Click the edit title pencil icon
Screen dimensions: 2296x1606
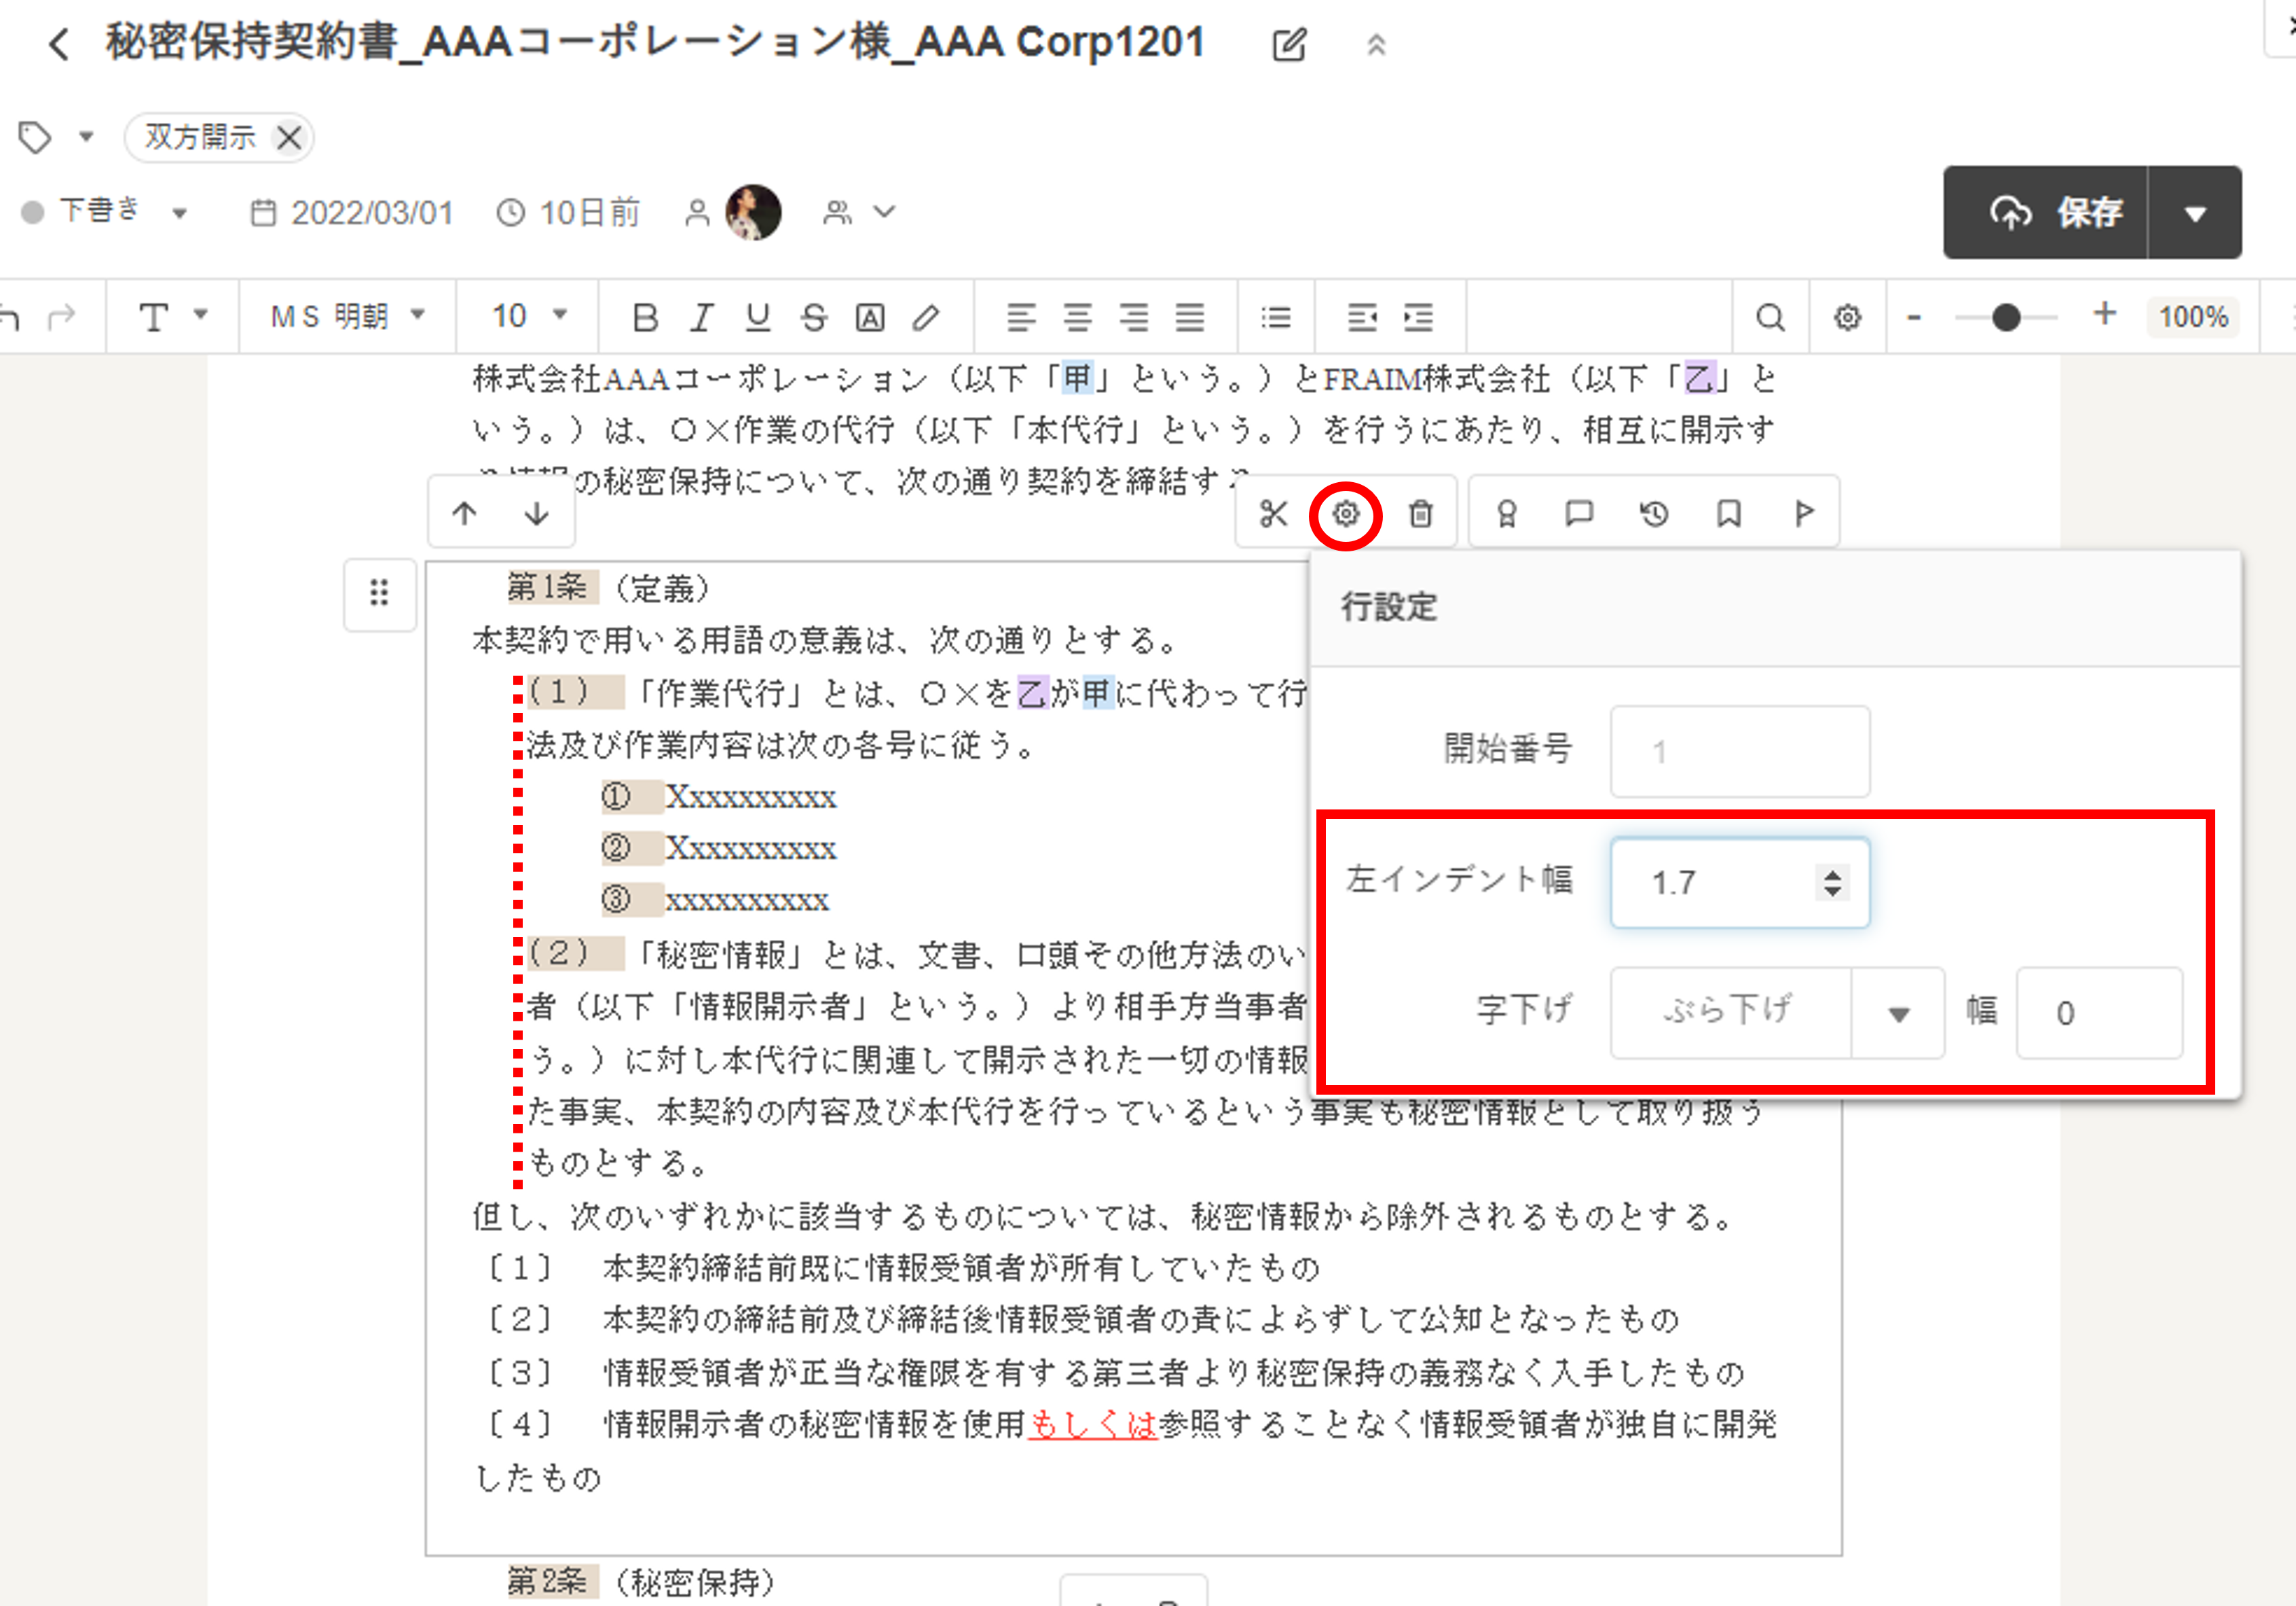[1289, 45]
